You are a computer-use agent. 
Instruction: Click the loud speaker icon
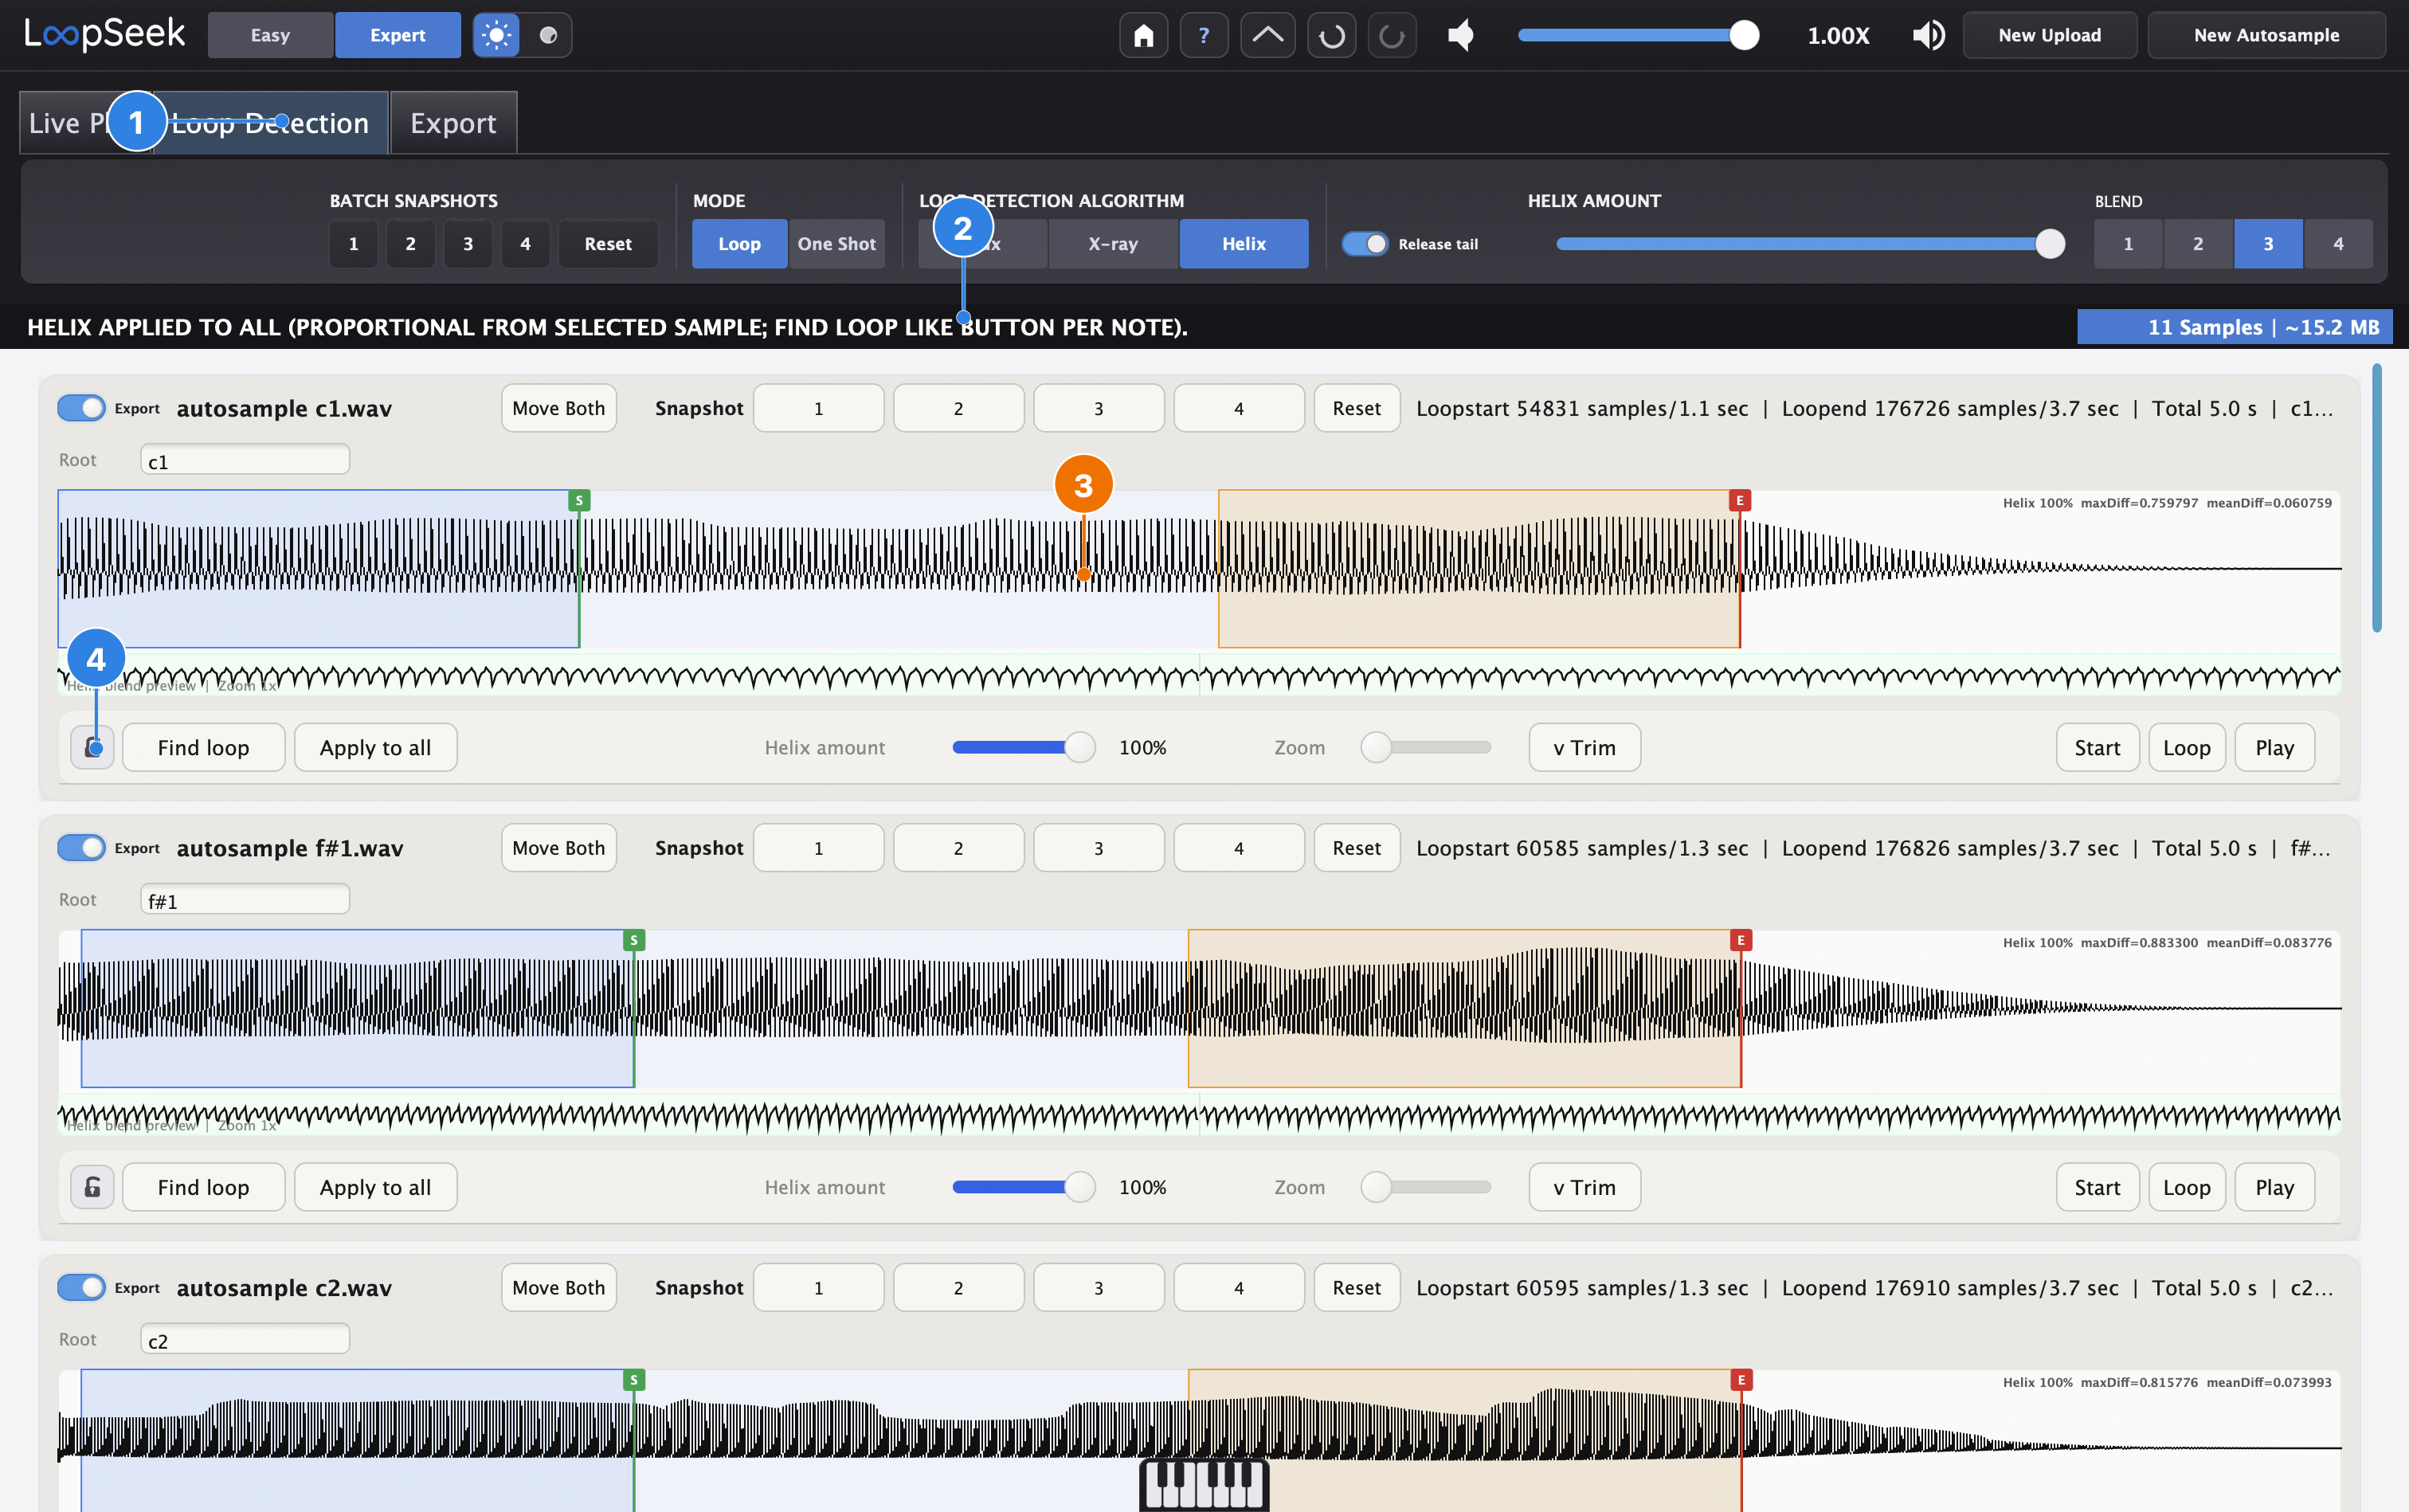pyautogui.click(x=1928, y=35)
